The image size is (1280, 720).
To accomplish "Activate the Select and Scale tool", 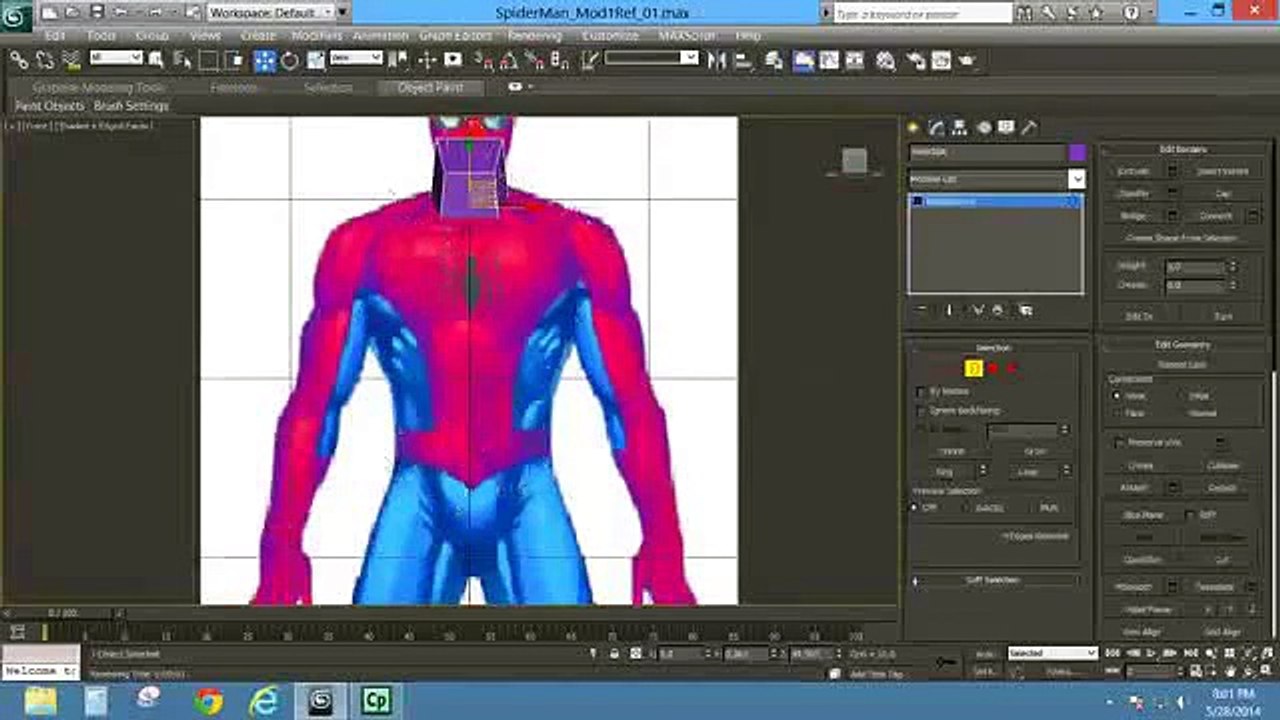I will click(x=315, y=60).
